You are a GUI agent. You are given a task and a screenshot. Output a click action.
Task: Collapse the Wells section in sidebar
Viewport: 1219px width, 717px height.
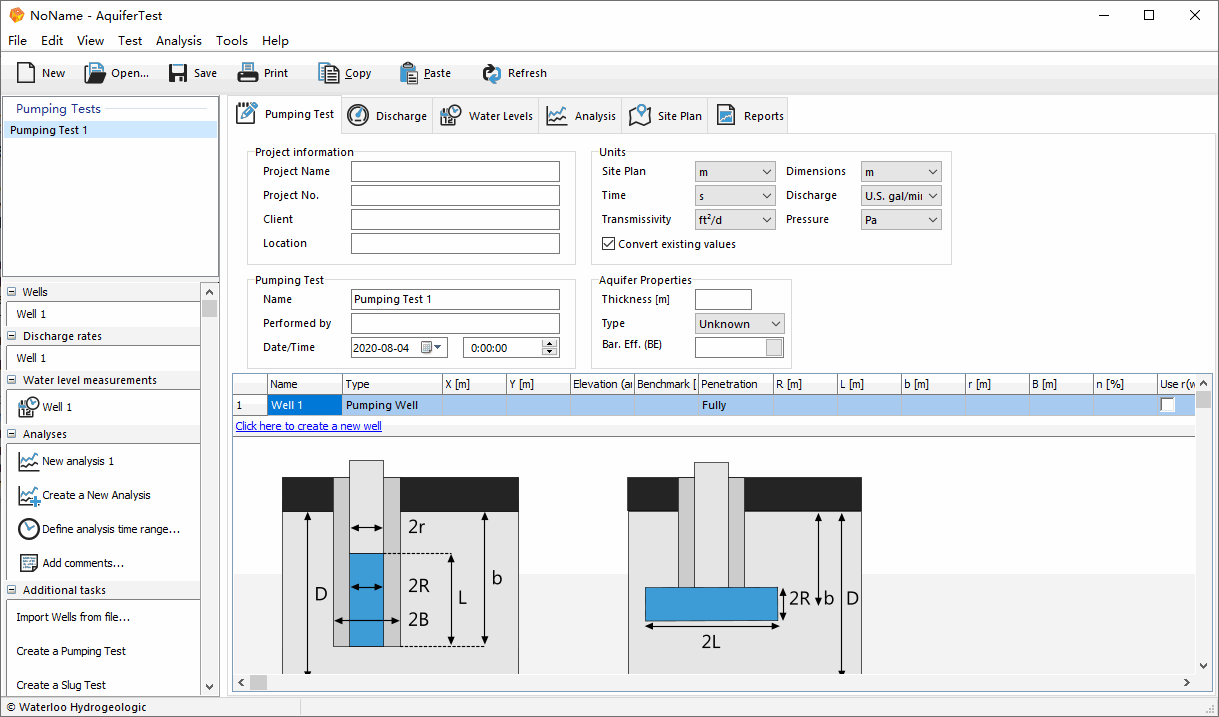coord(12,292)
